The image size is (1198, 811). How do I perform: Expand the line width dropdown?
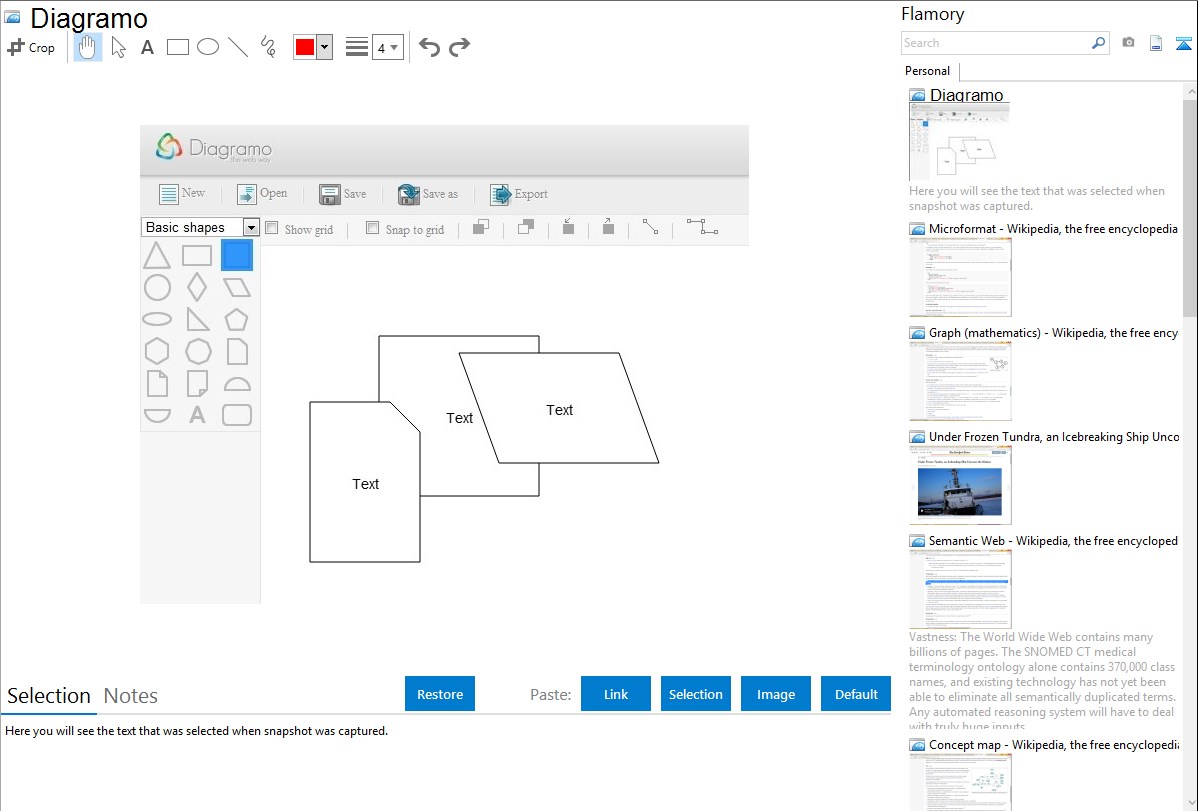pos(388,47)
